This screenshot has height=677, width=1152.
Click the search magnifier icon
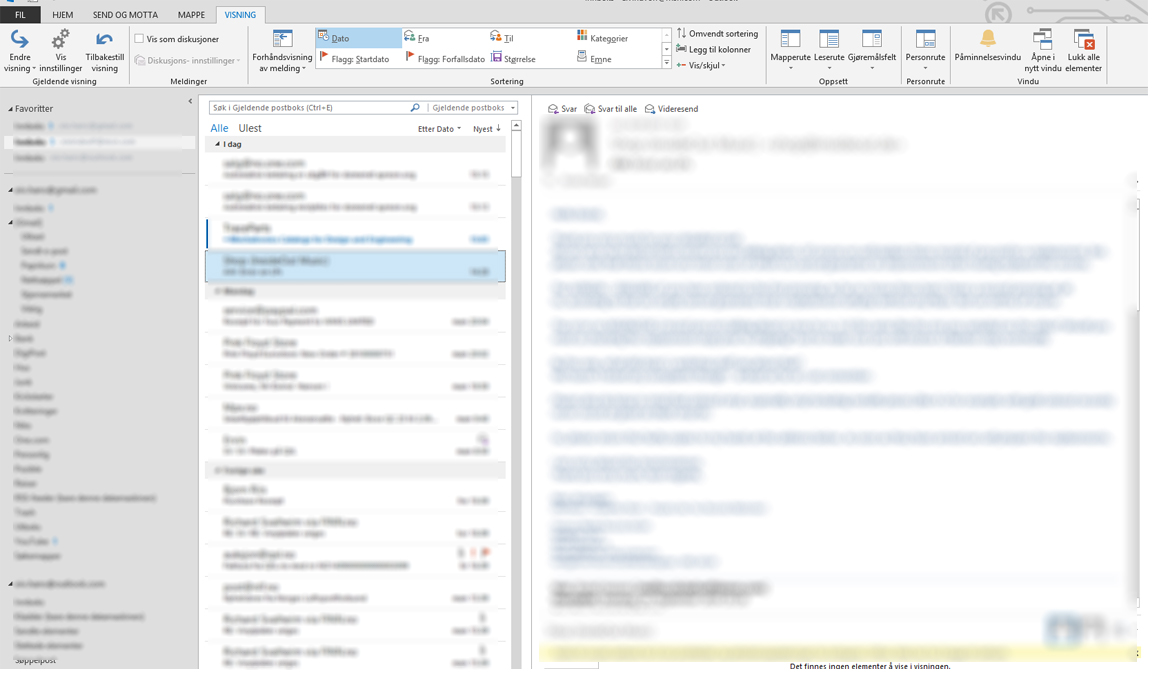pyautogui.click(x=415, y=108)
